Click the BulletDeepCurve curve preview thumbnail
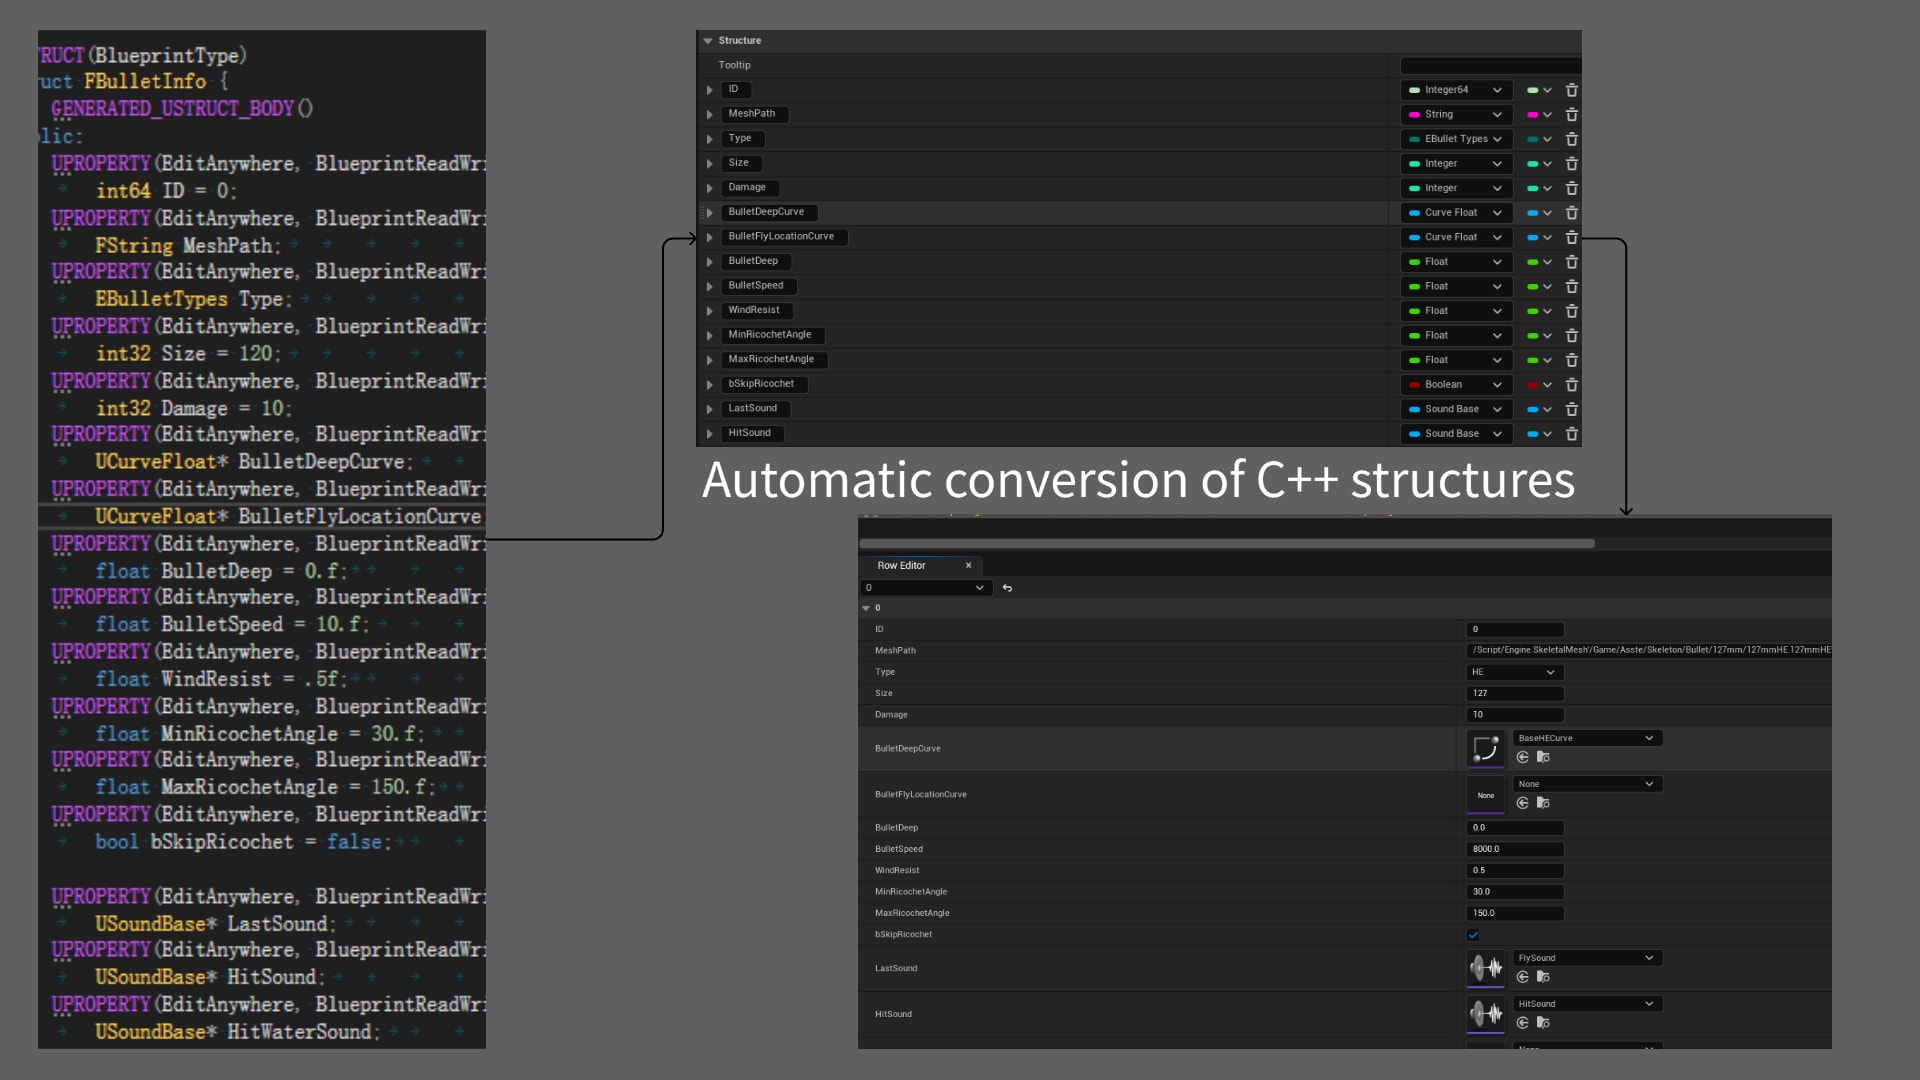Image resolution: width=1920 pixels, height=1080 pixels. pos(1486,749)
